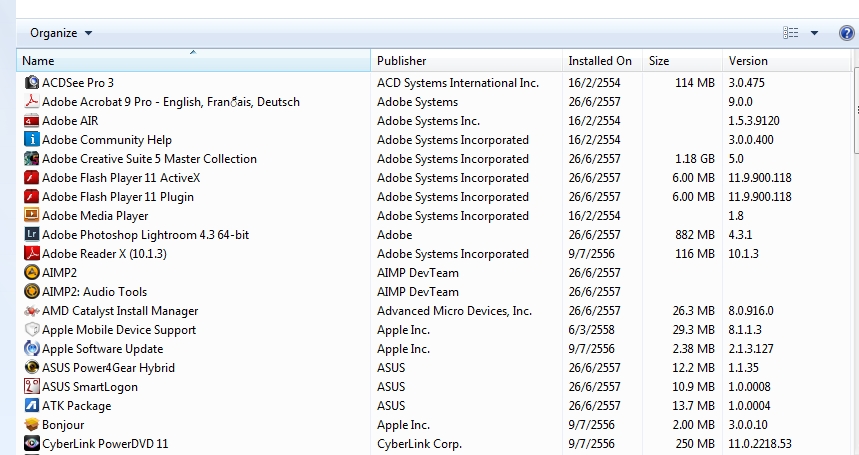Select the ACDSee Pro 3 icon
Viewport: 859px width, 455px height.
[32, 83]
